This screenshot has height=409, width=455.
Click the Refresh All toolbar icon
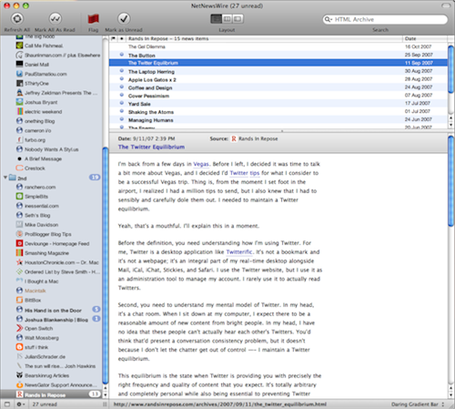point(17,19)
